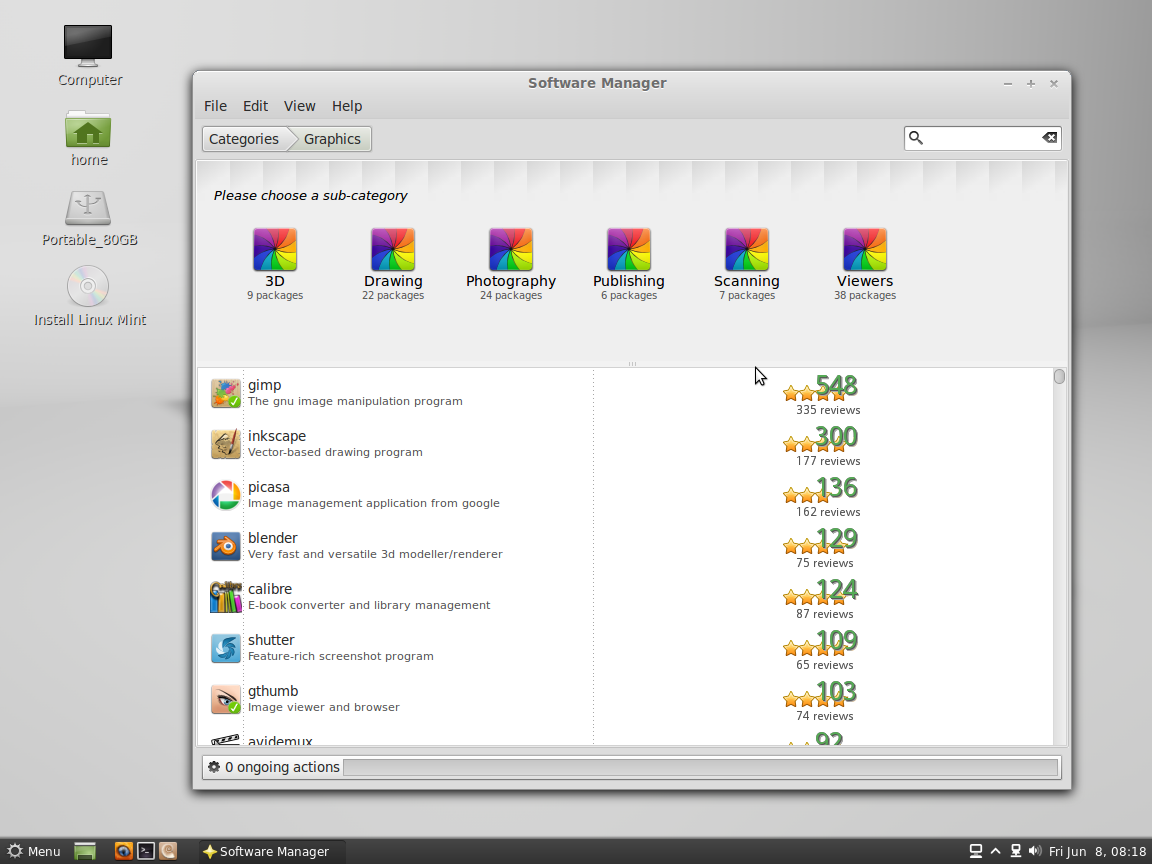Open the shell-shaped file manager panel icon

click(x=168, y=851)
